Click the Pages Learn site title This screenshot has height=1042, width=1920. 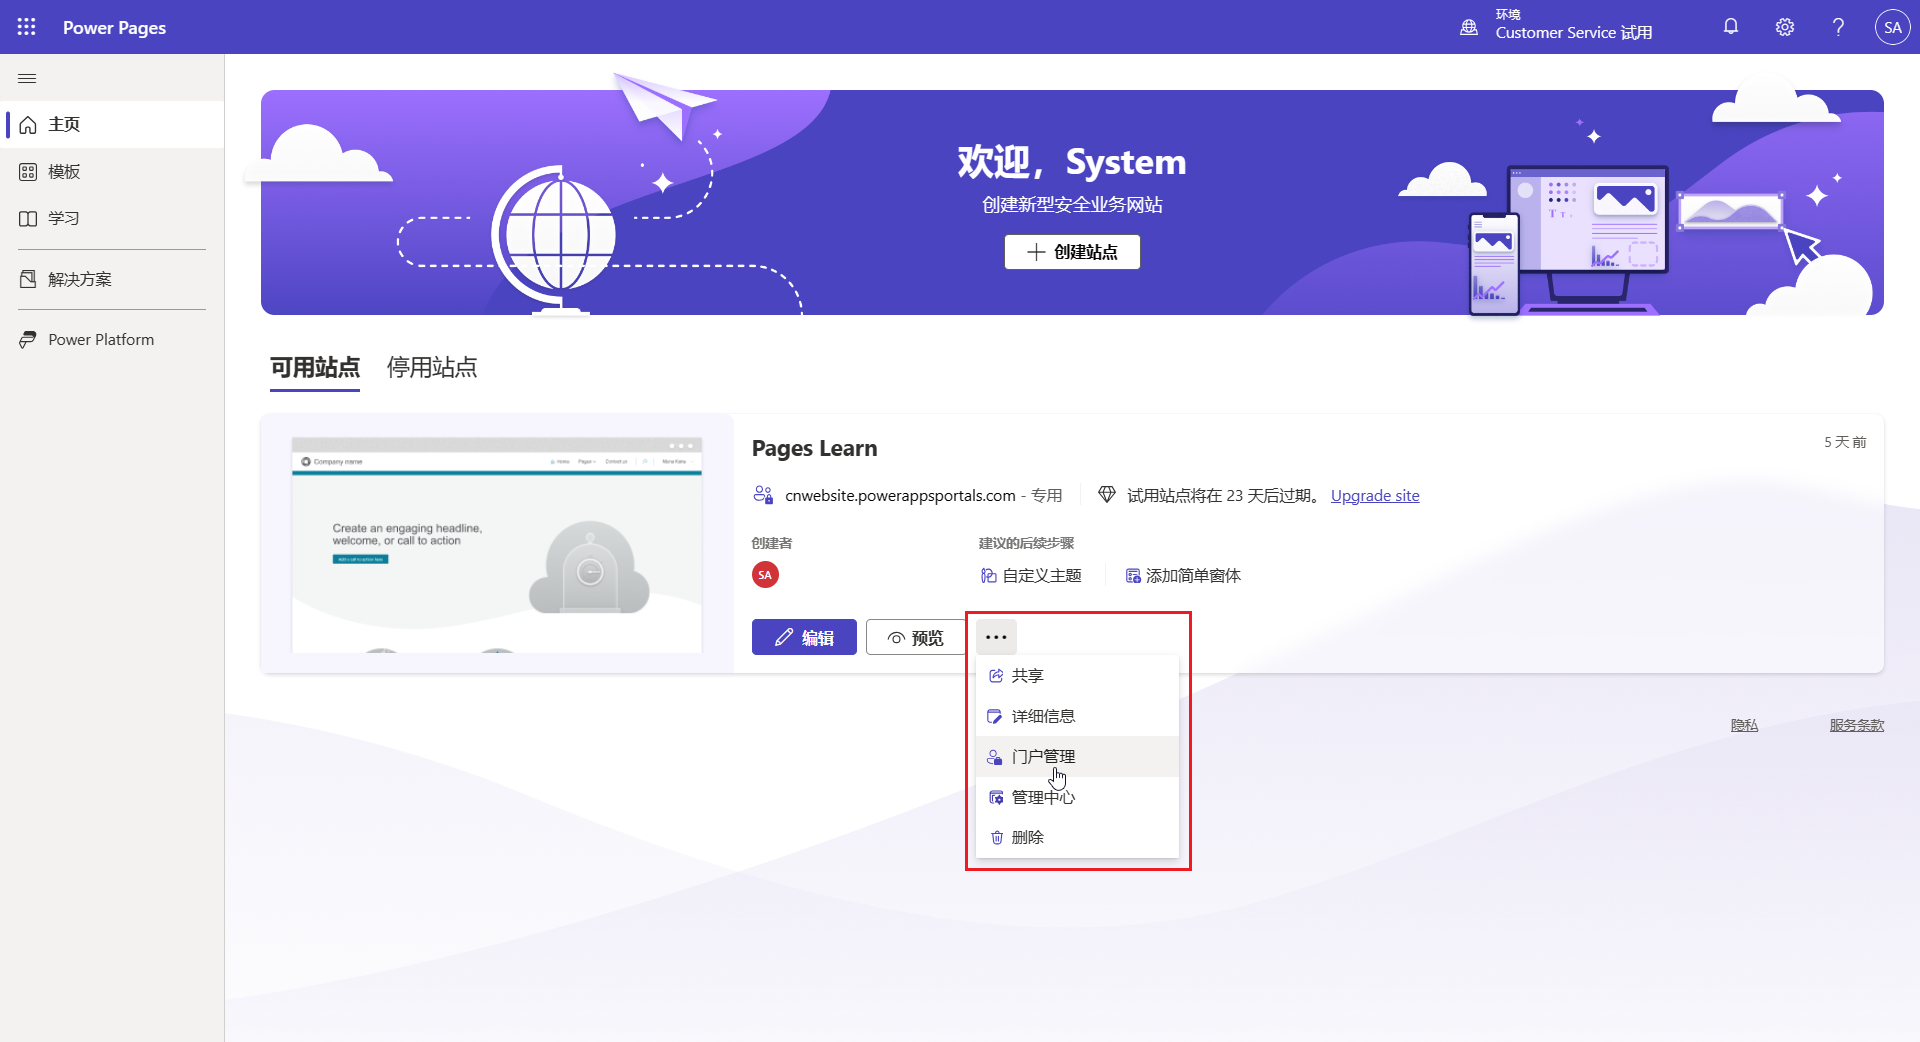(x=814, y=448)
